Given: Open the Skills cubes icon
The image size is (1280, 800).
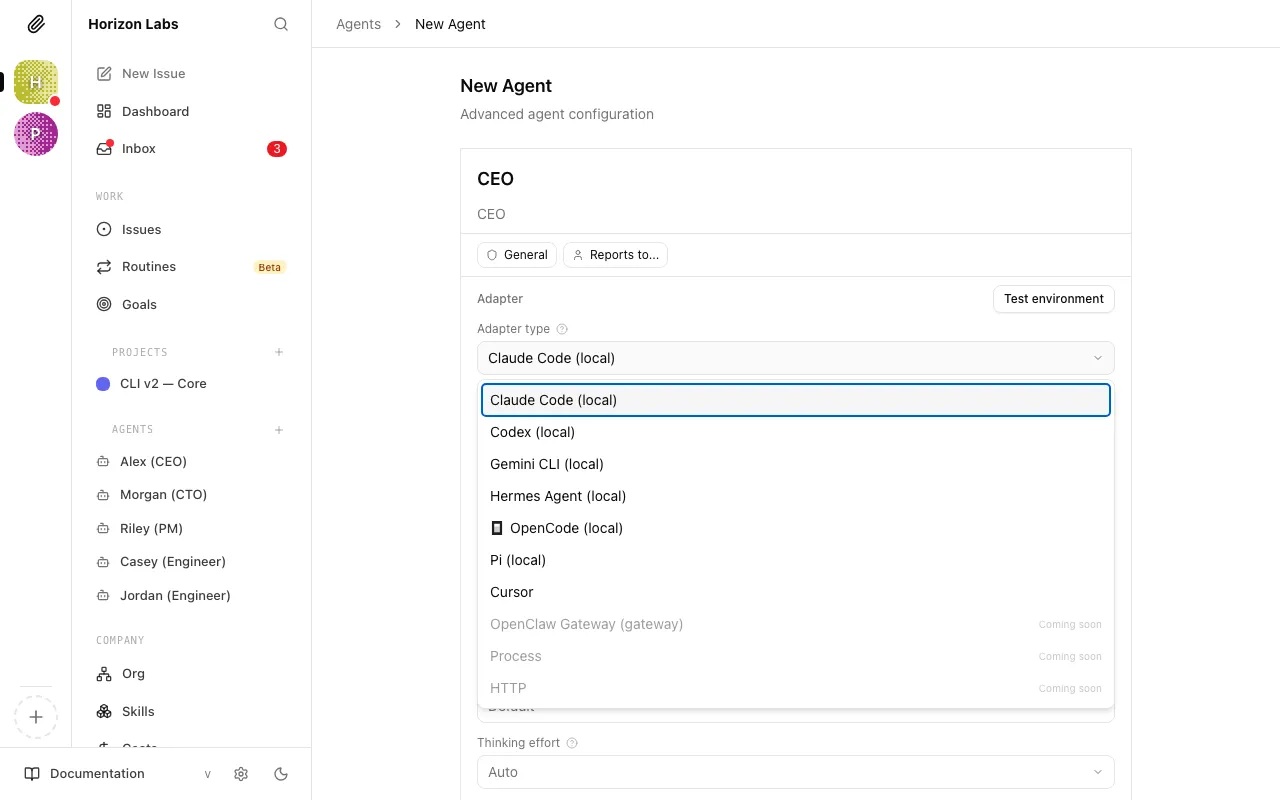Looking at the screenshot, I should 104,712.
